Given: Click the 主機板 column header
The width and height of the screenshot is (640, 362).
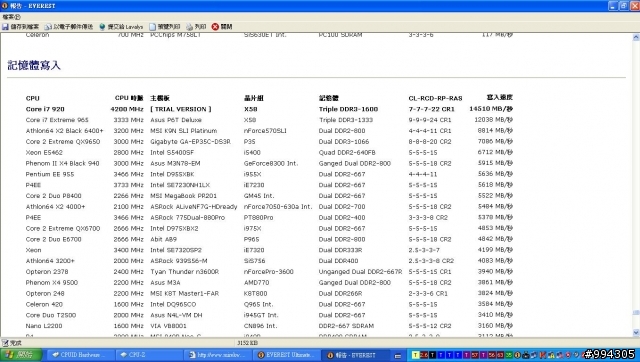Looking at the screenshot, I should 160,98.
